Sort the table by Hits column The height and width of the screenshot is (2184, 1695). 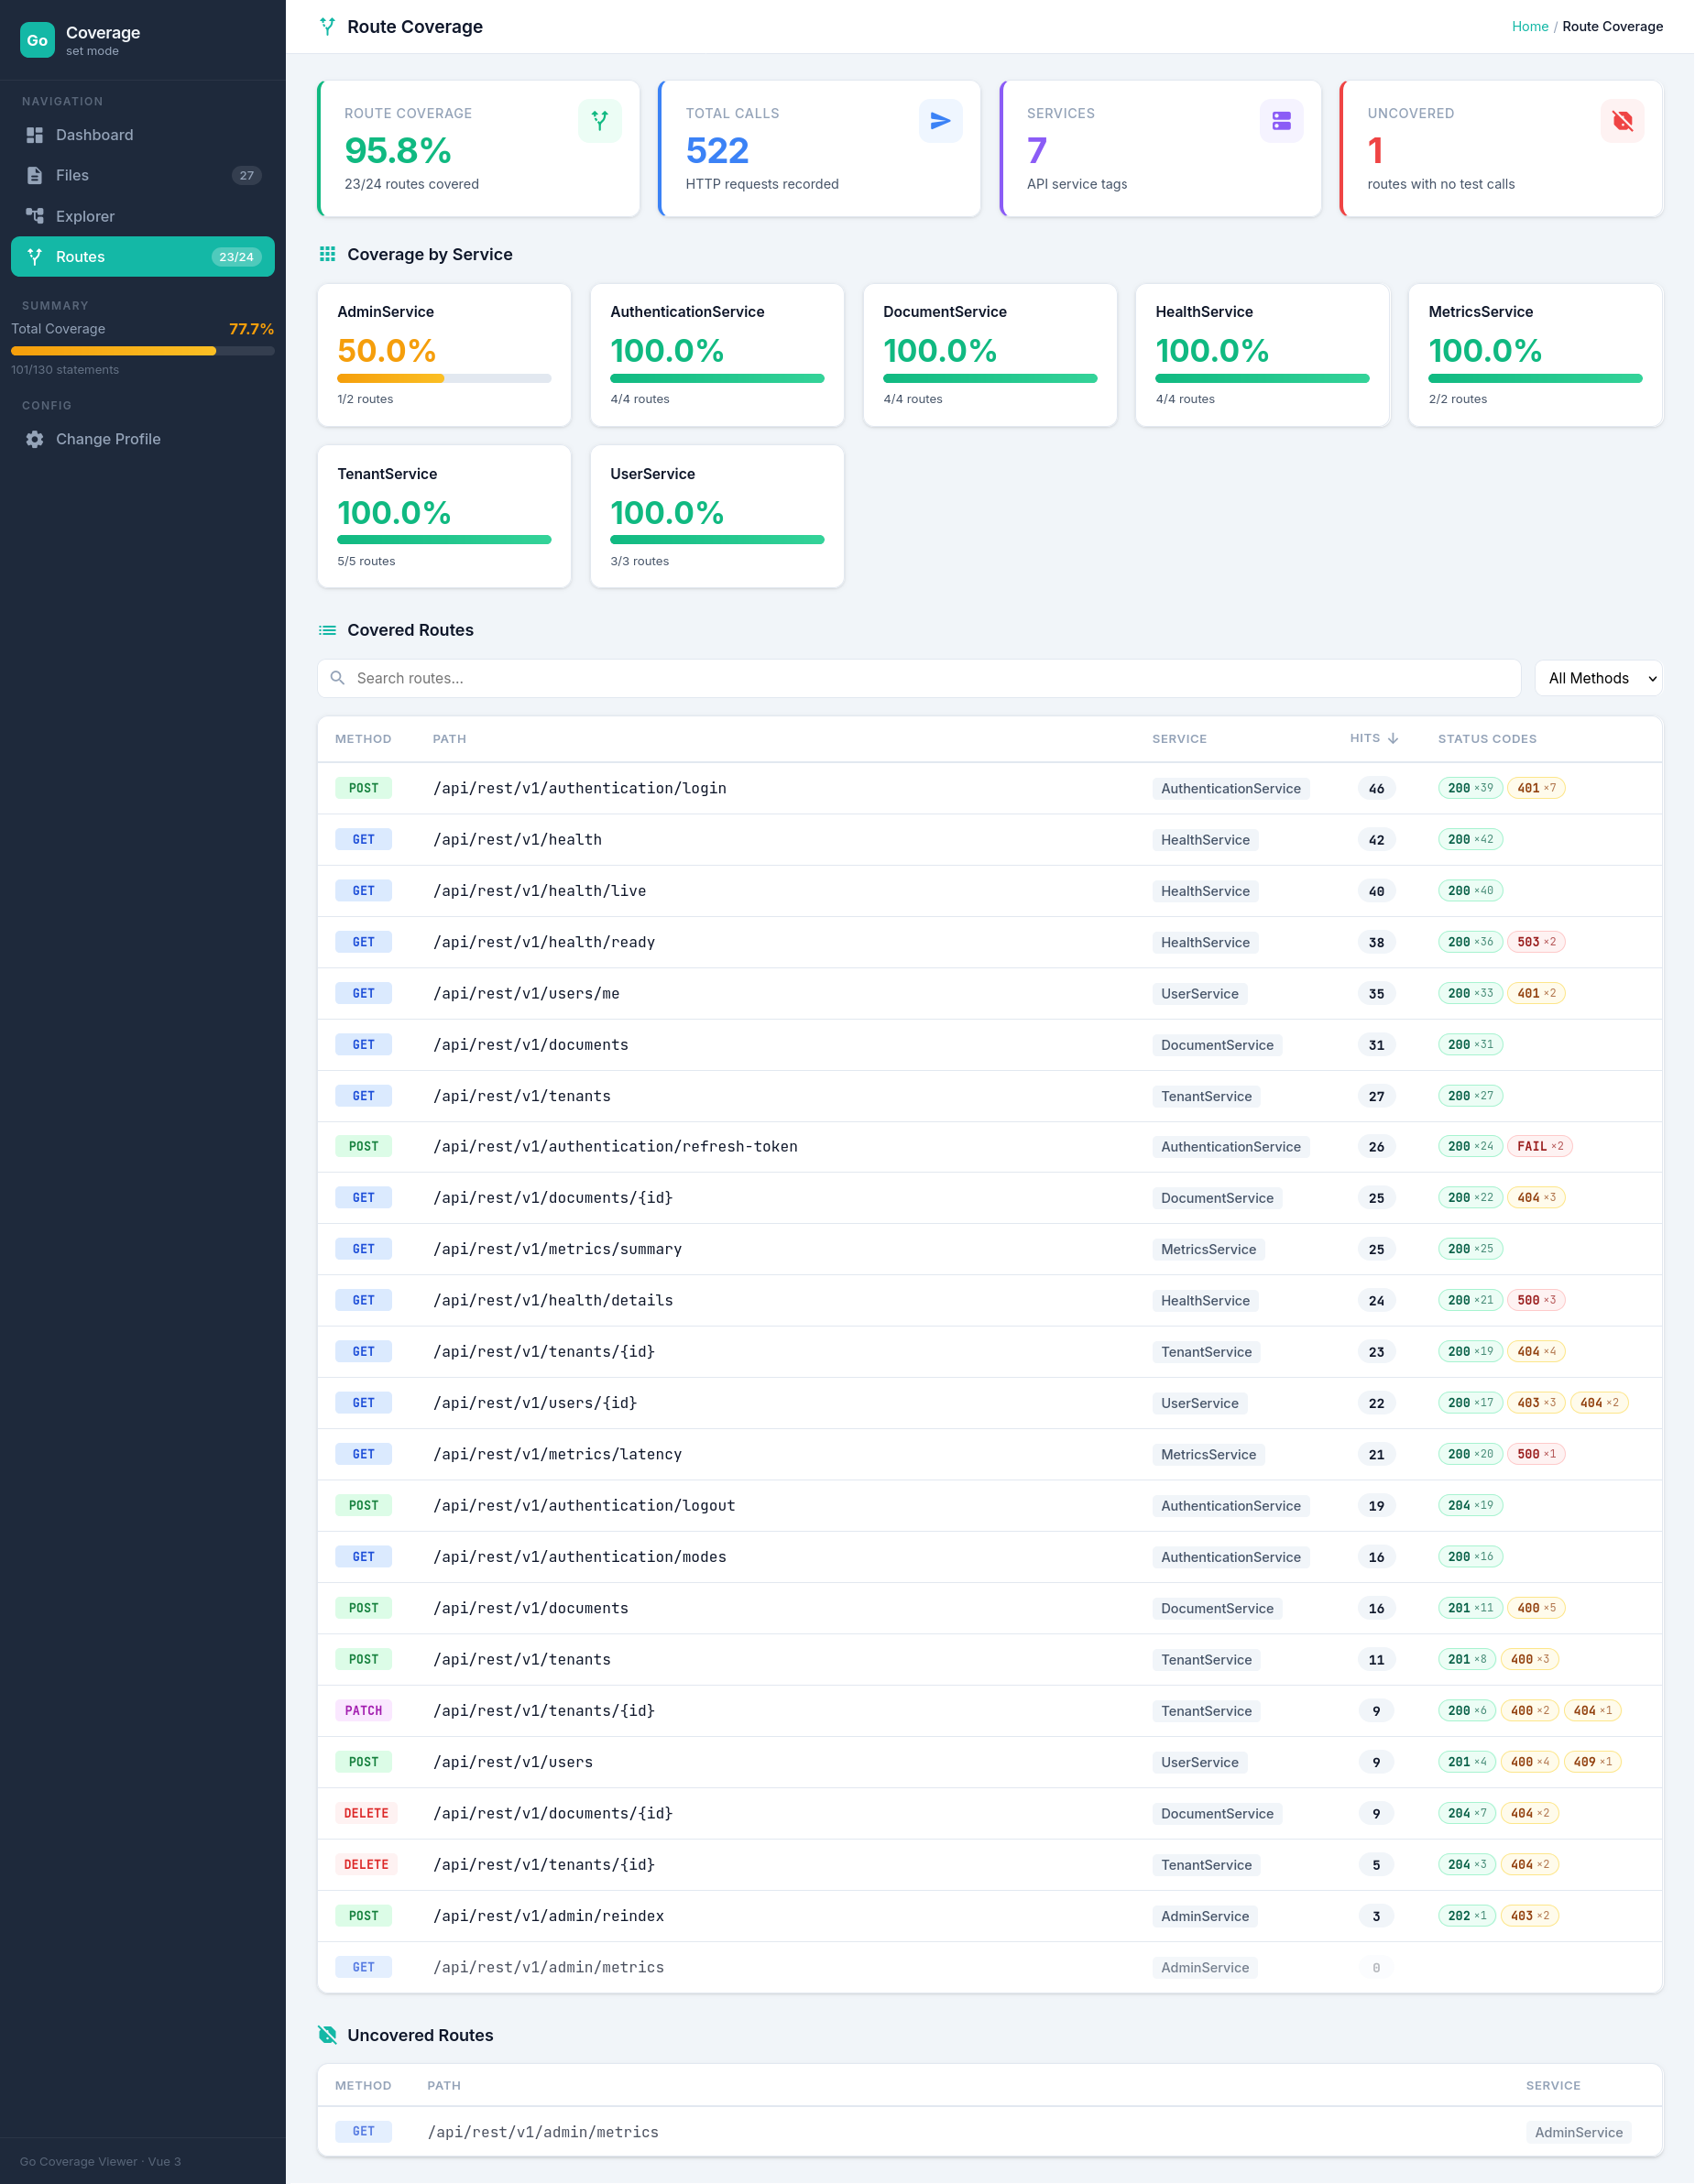(1373, 738)
